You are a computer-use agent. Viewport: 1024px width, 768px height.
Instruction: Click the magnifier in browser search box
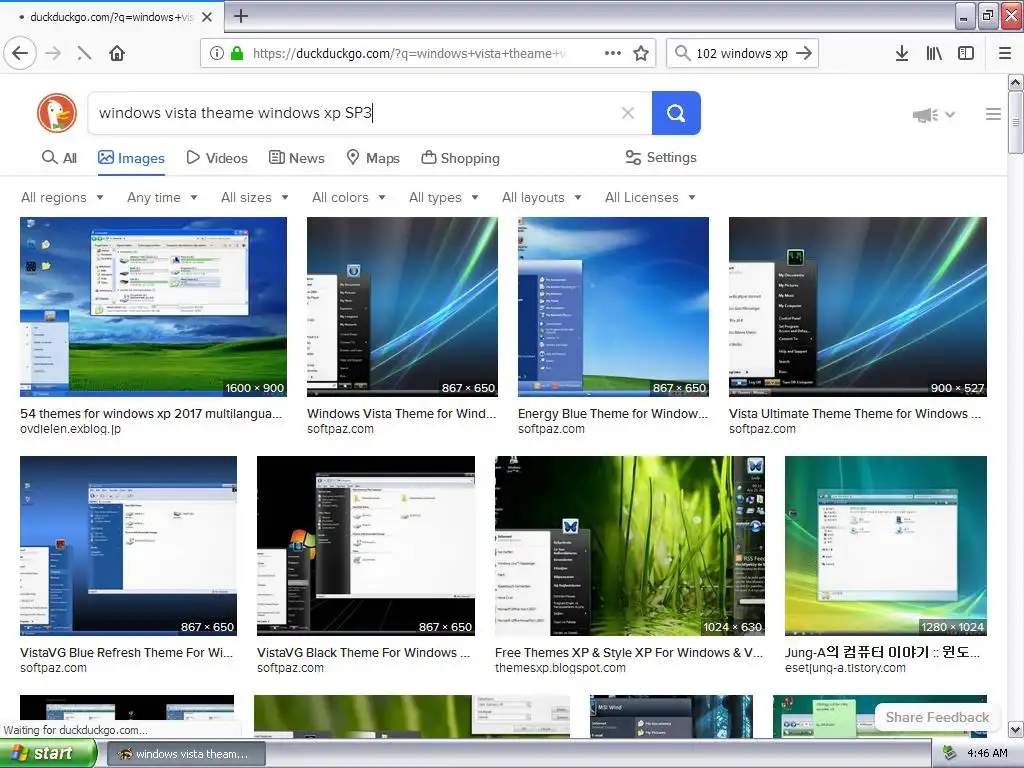[682, 54]
